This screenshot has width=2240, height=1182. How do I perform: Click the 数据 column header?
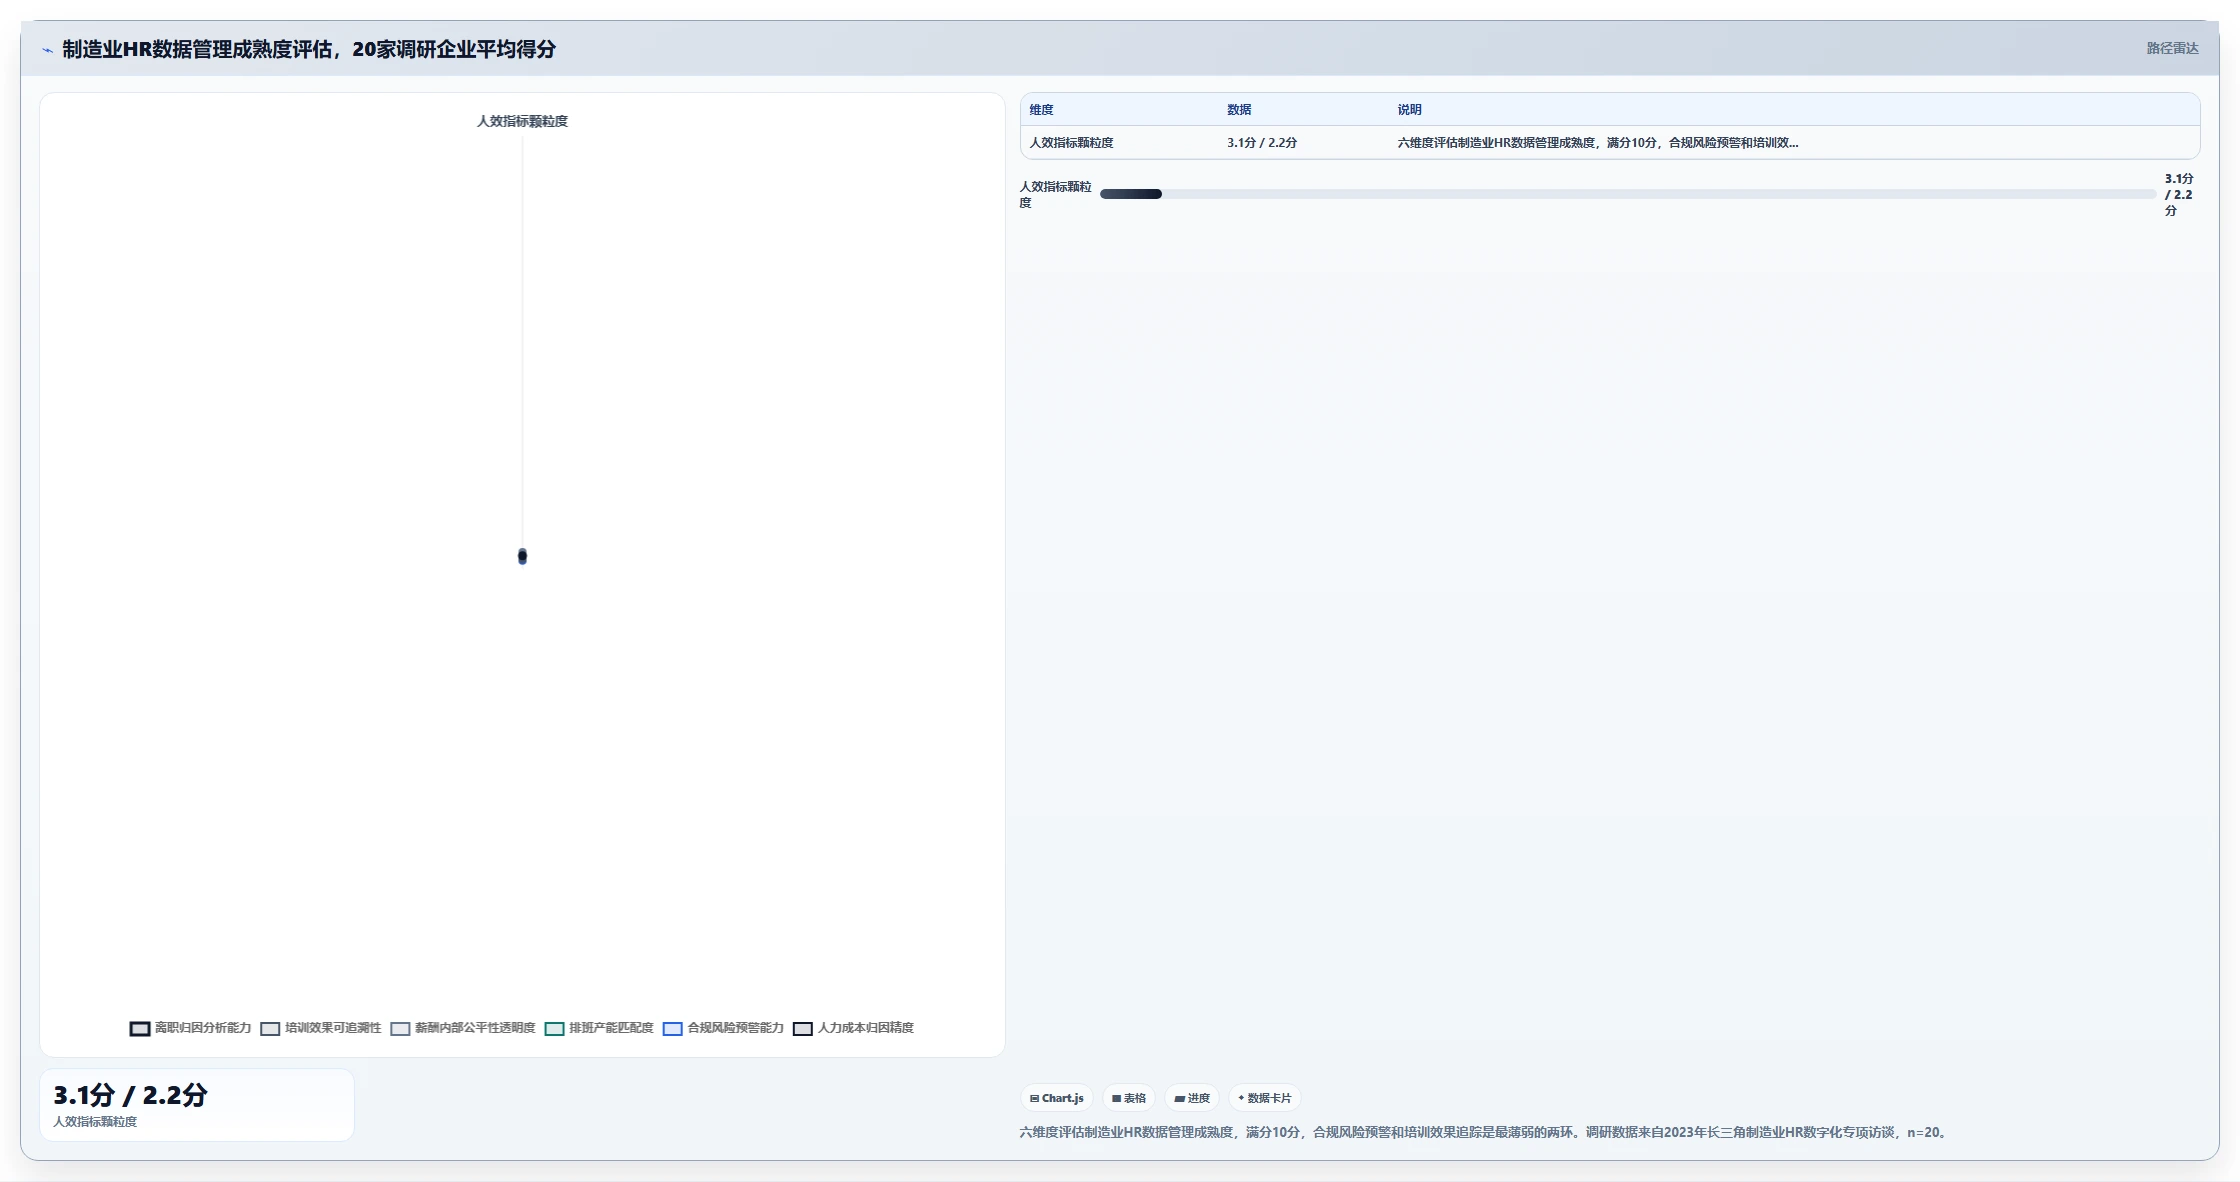coord(1239,110)
